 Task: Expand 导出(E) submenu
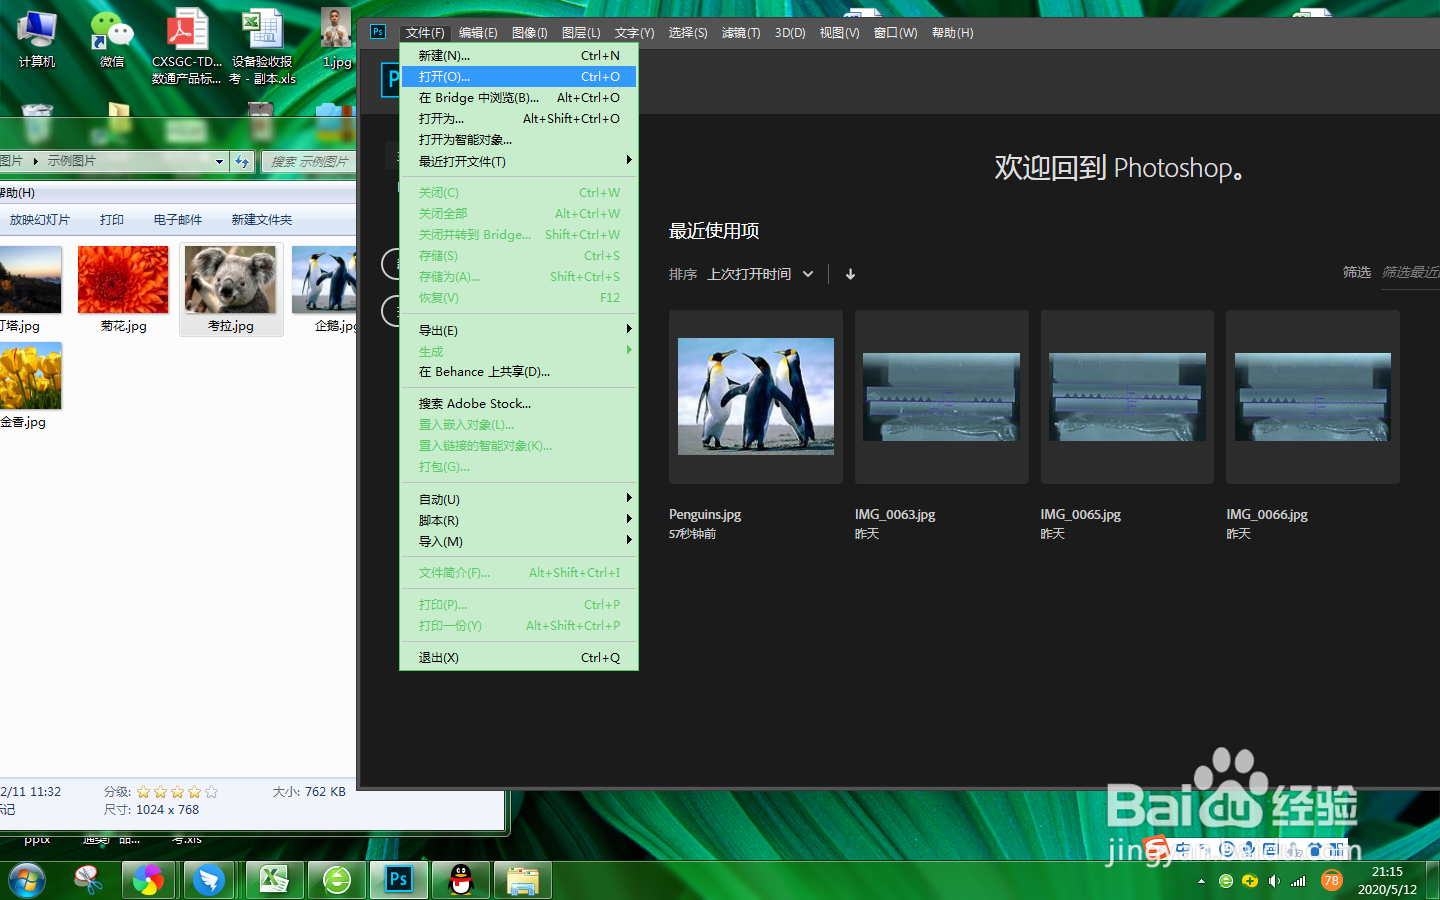point(518,330)
